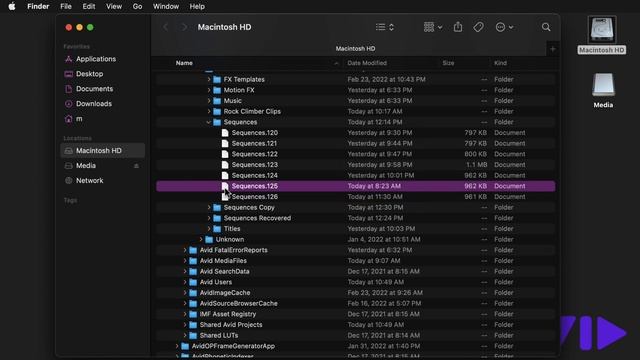Select the Macintosh HD tab
This screenshot has height=360, width=640.
pyautogui.click(x=355, y=49)
